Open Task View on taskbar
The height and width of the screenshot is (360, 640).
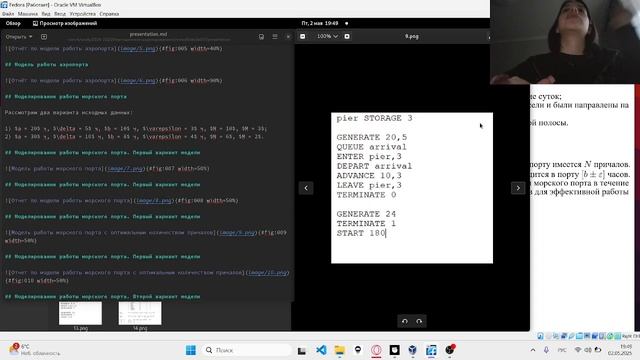click(x=302, y=350)
